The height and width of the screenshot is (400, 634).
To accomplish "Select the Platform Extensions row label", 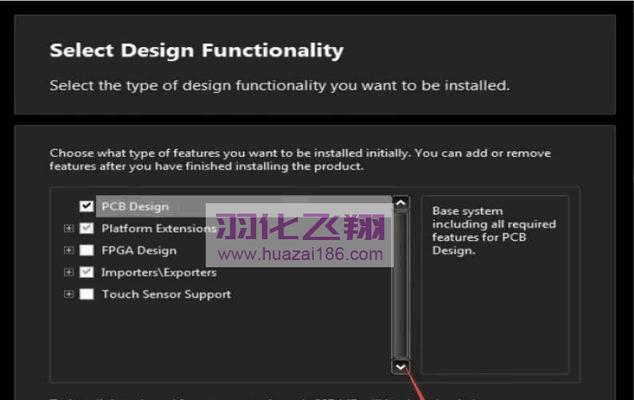I will (x=158, y=229).
